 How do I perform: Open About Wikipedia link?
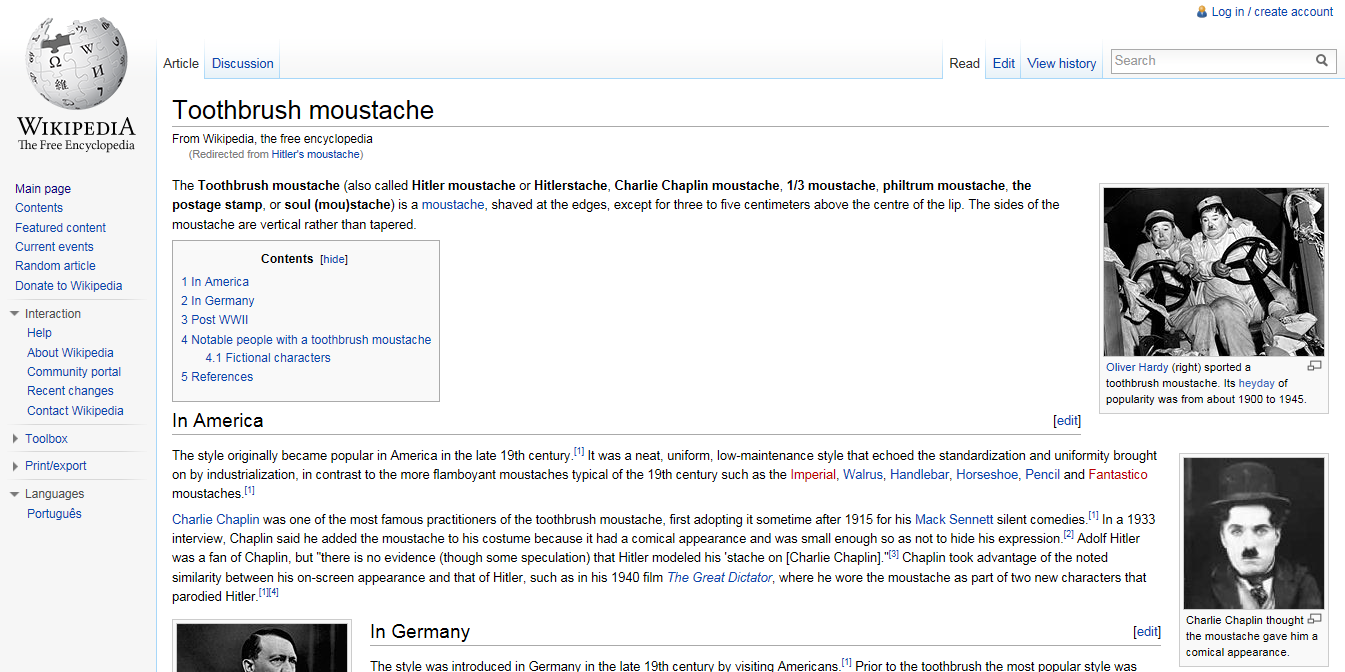pos(70,353)
